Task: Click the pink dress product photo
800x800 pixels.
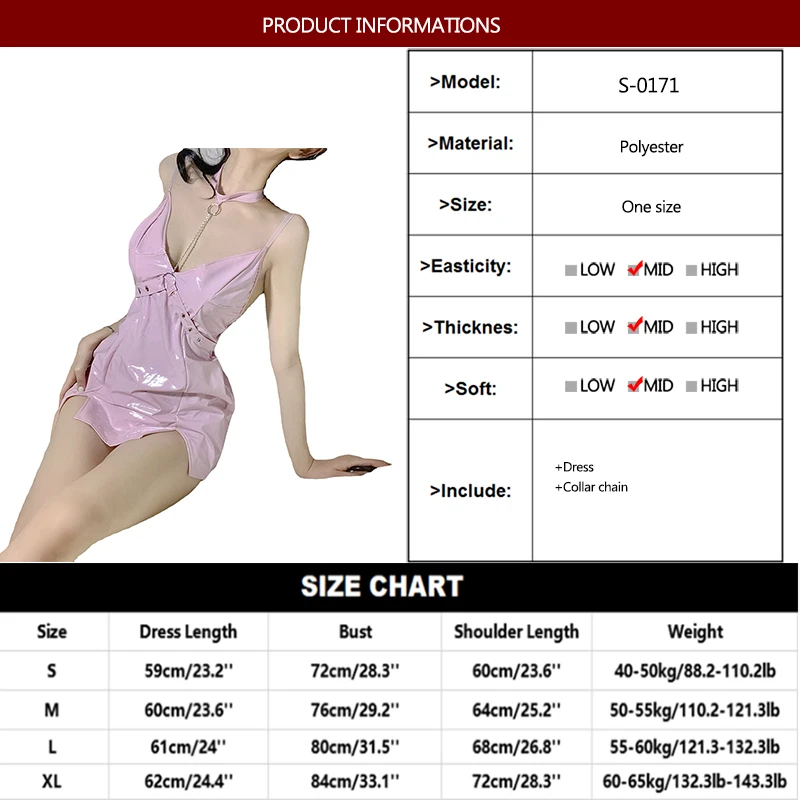Action: (195, 355)
